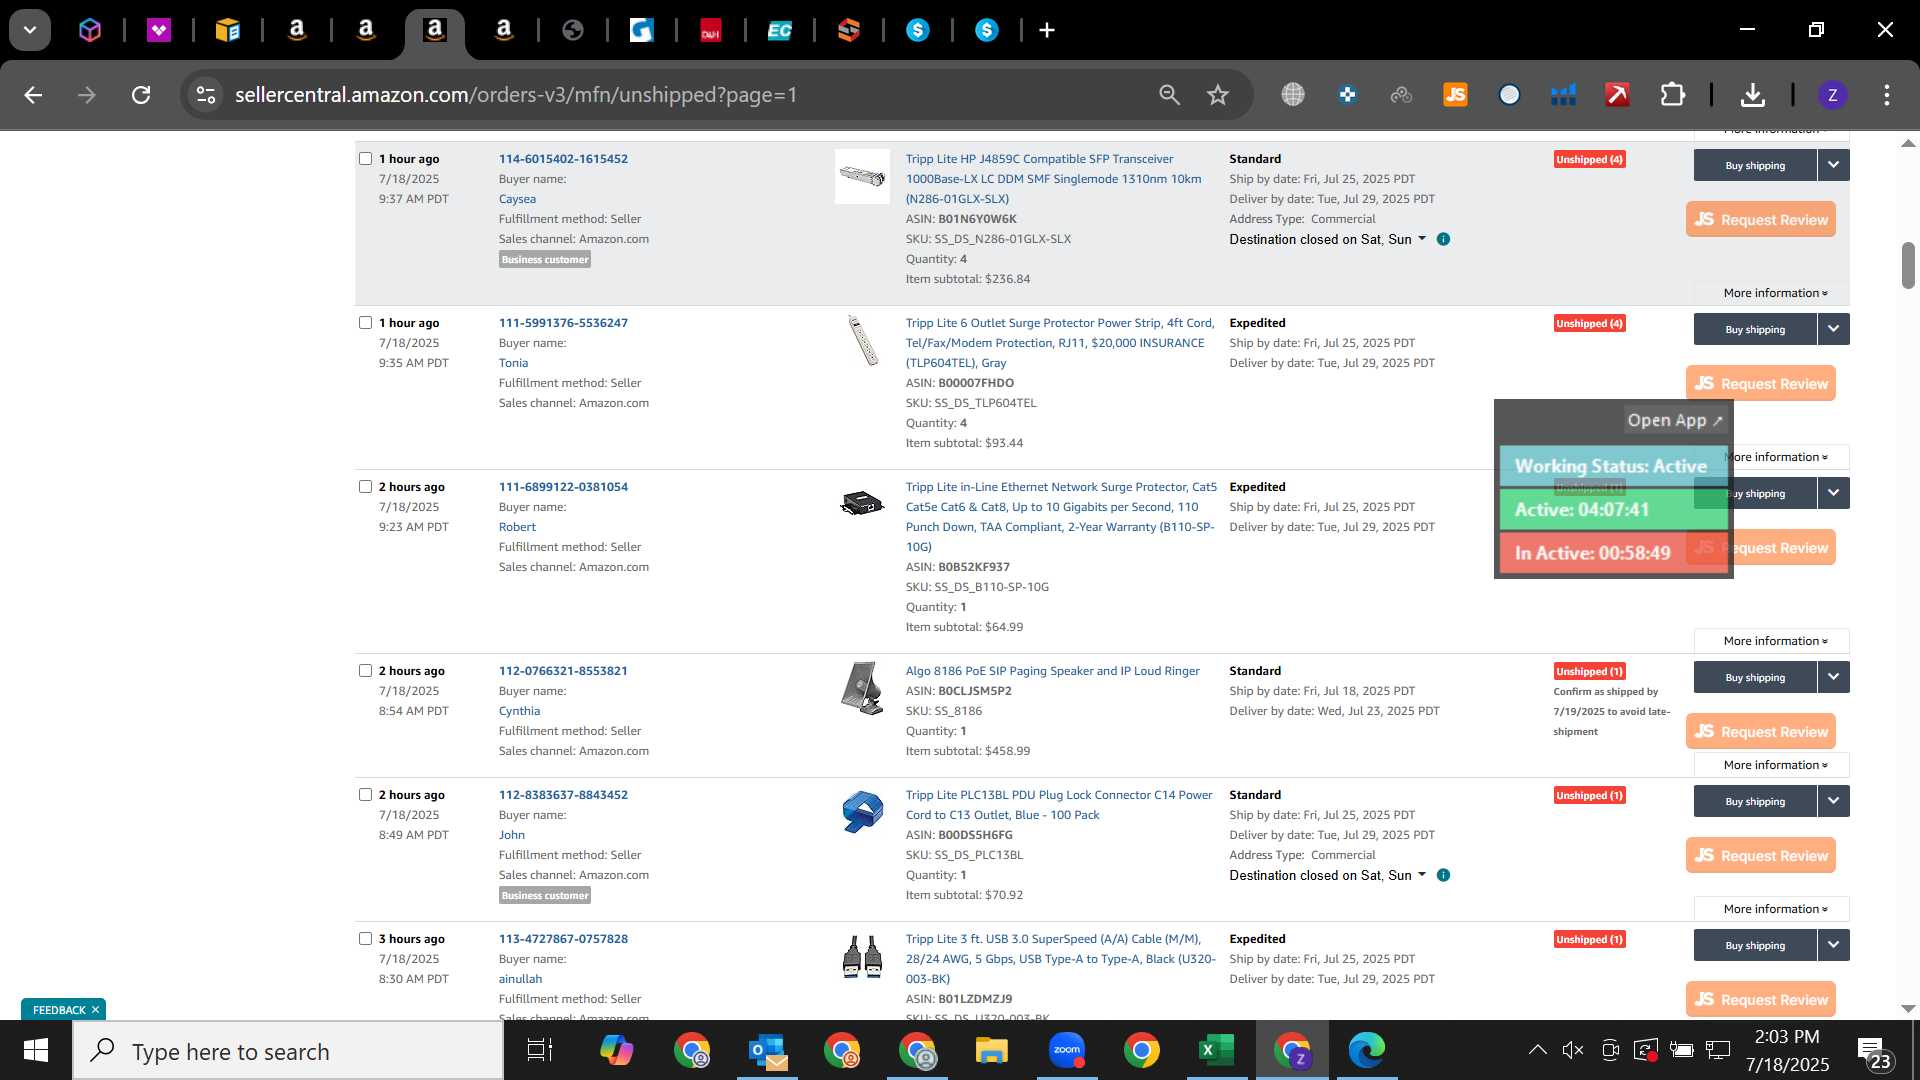Select checkbox for order 114-6015402-1615452

(365, 159)
